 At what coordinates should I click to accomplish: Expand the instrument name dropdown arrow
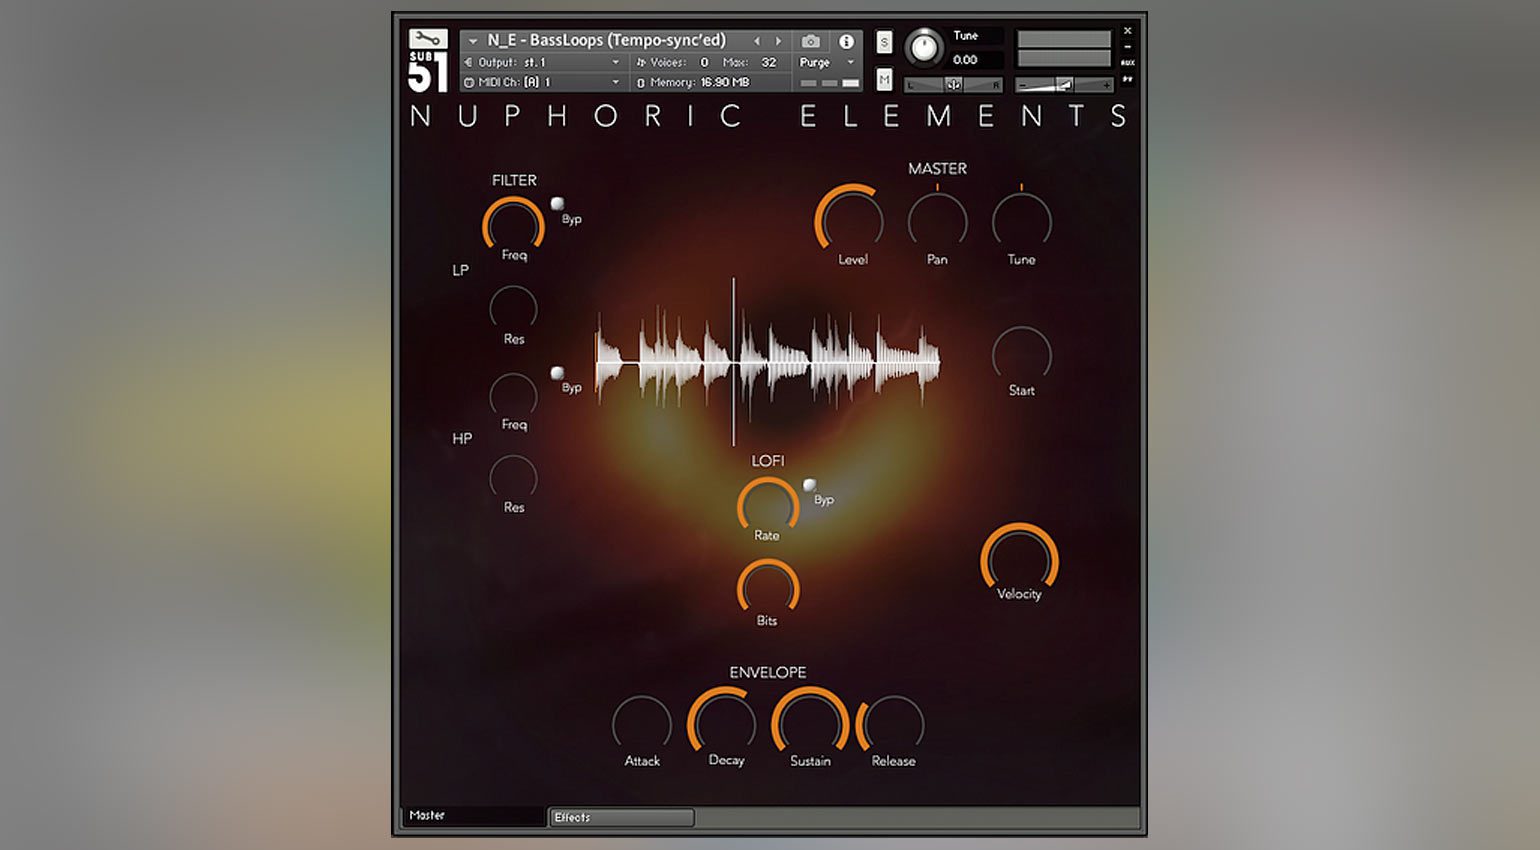[x=473, y=41]
